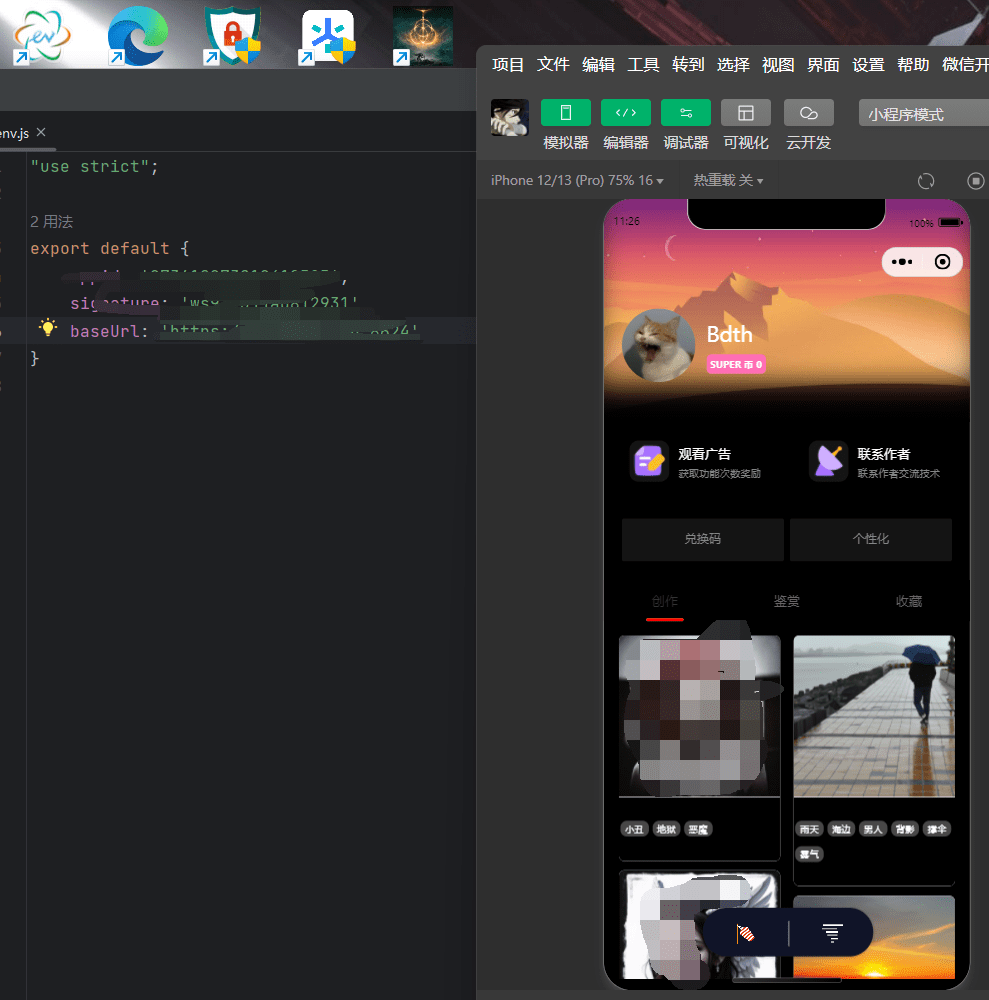Screen dimensions: 989x1000
Task: Tap the 兑换码 redeem code button
Action: point(703,539)
